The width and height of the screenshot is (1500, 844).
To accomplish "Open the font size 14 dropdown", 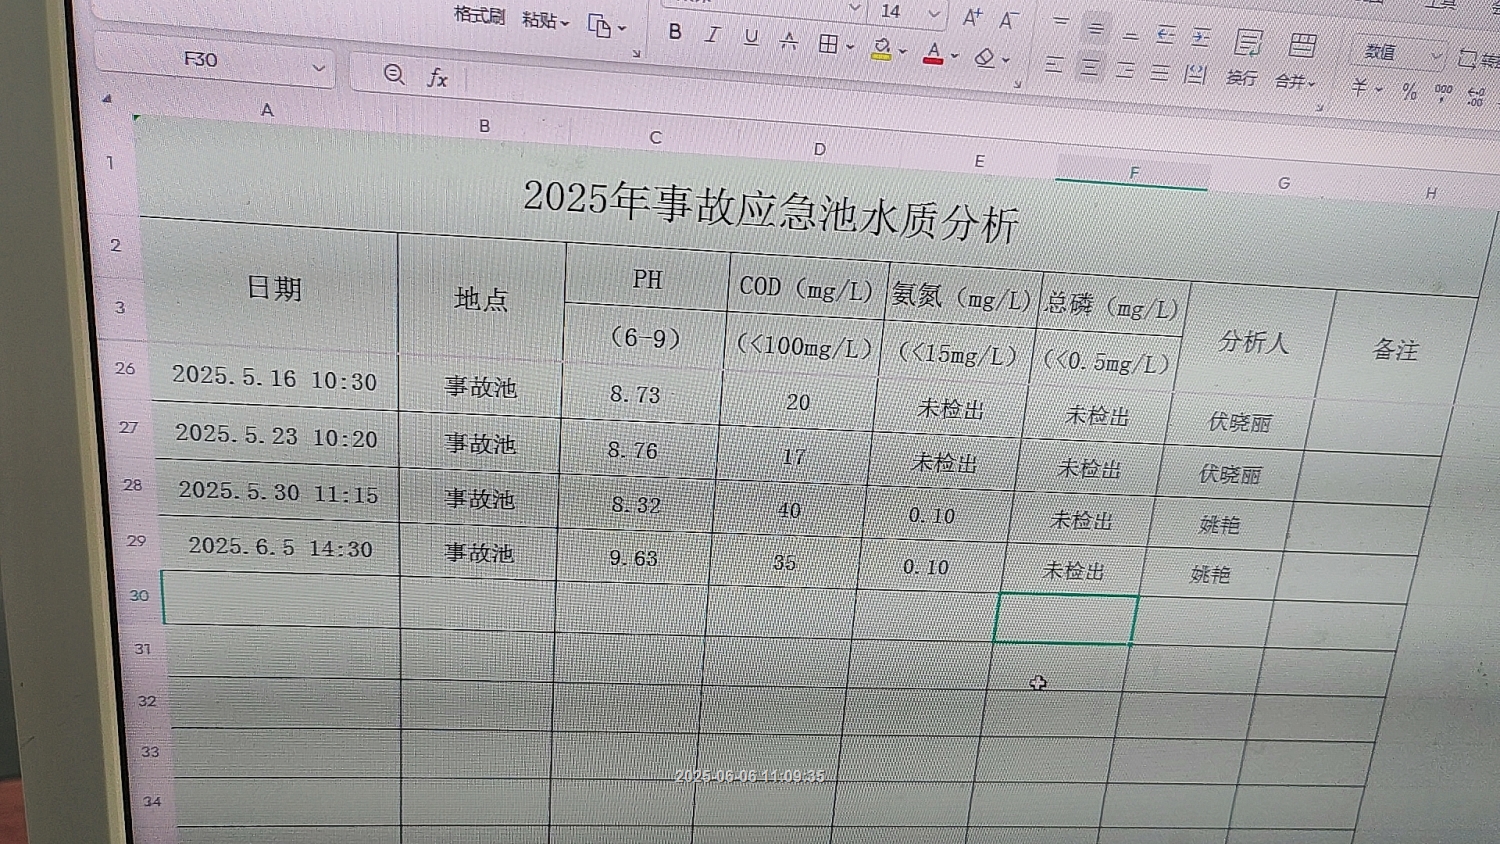I will click(x=934, y=14).
